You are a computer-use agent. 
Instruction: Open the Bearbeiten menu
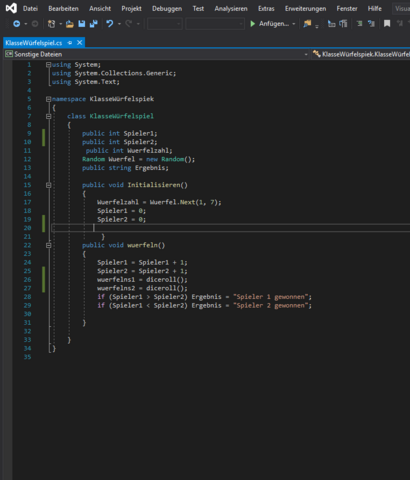[63, 9]
